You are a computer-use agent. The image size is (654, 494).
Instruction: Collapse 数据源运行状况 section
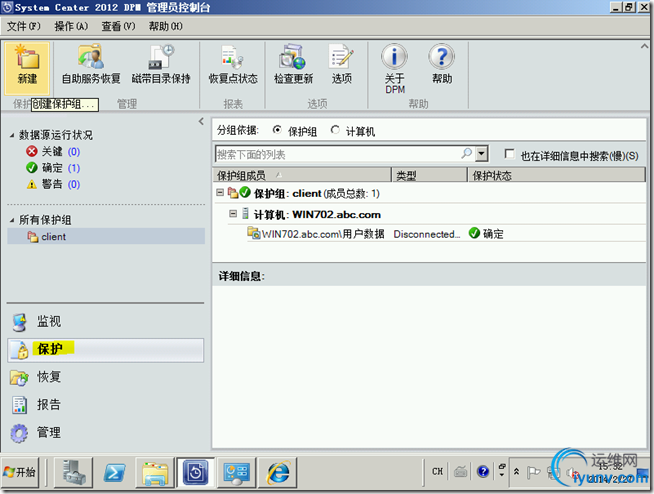click(x=12, y=135)
